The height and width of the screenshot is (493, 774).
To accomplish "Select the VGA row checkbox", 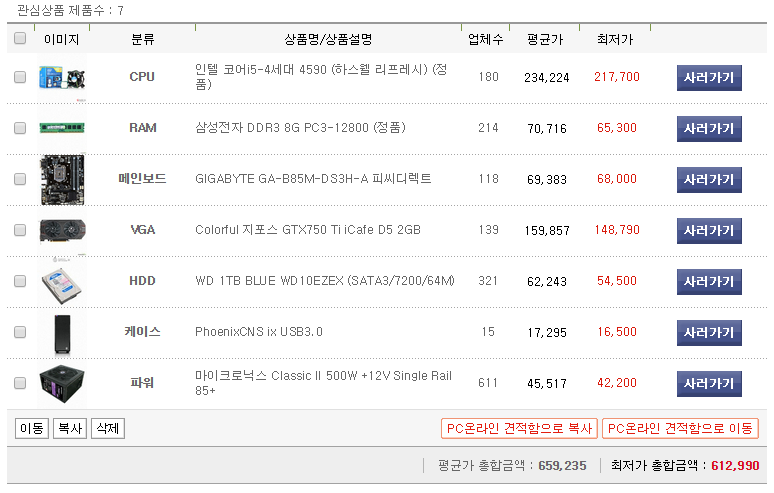I will pos(20,230).
